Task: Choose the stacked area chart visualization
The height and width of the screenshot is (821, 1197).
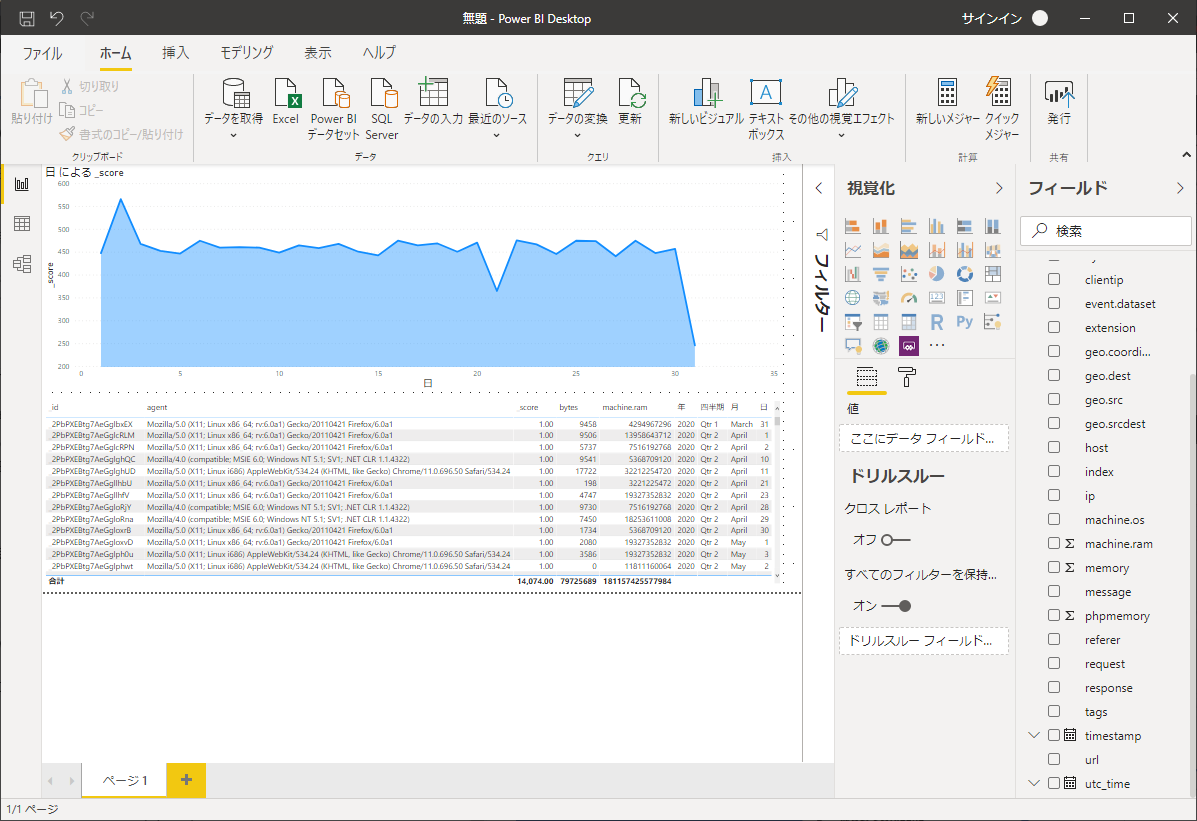Action: [x=908, y=250]
